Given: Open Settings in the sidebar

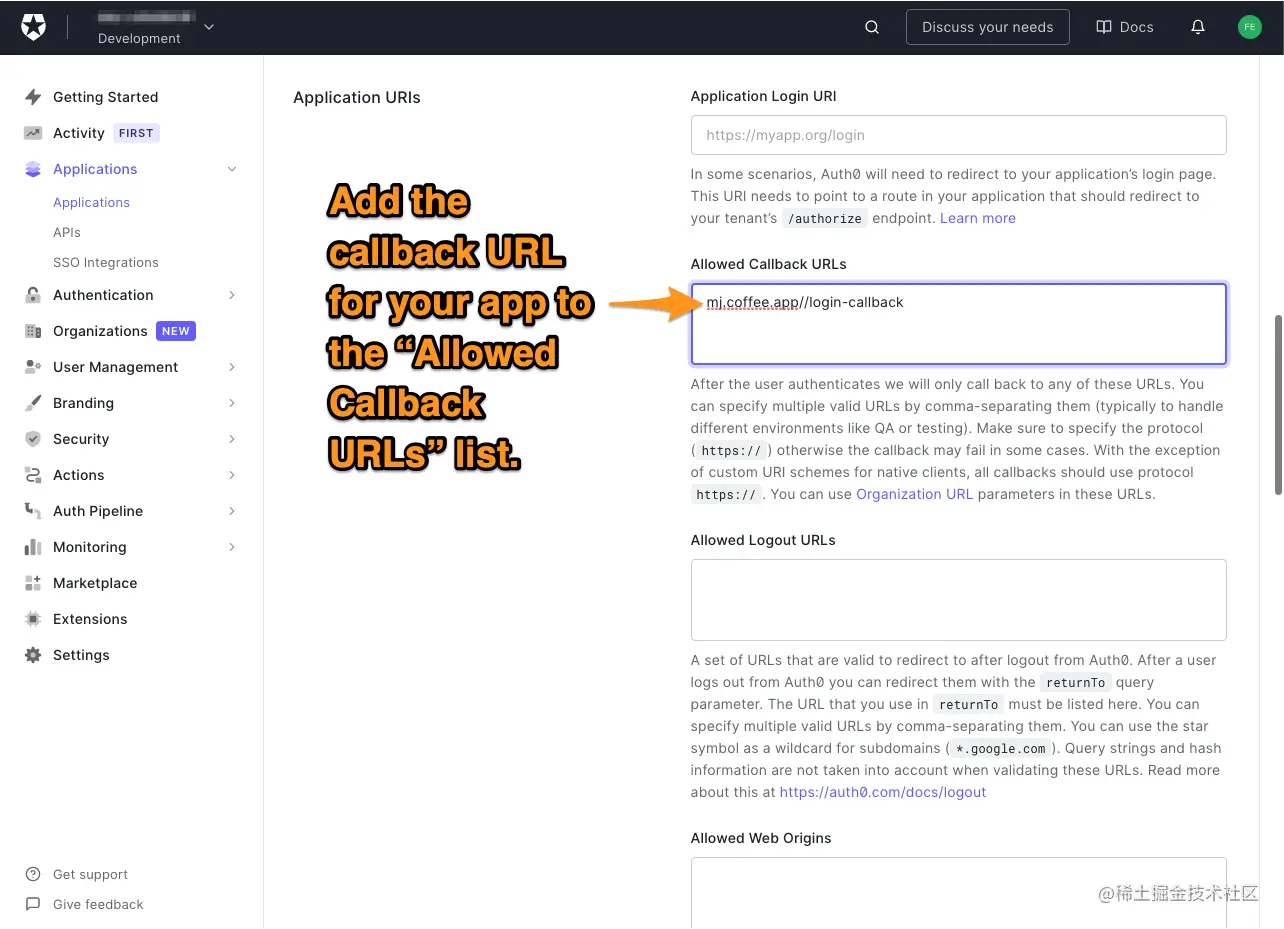Looking at the screenshot, I should (81, 655).
